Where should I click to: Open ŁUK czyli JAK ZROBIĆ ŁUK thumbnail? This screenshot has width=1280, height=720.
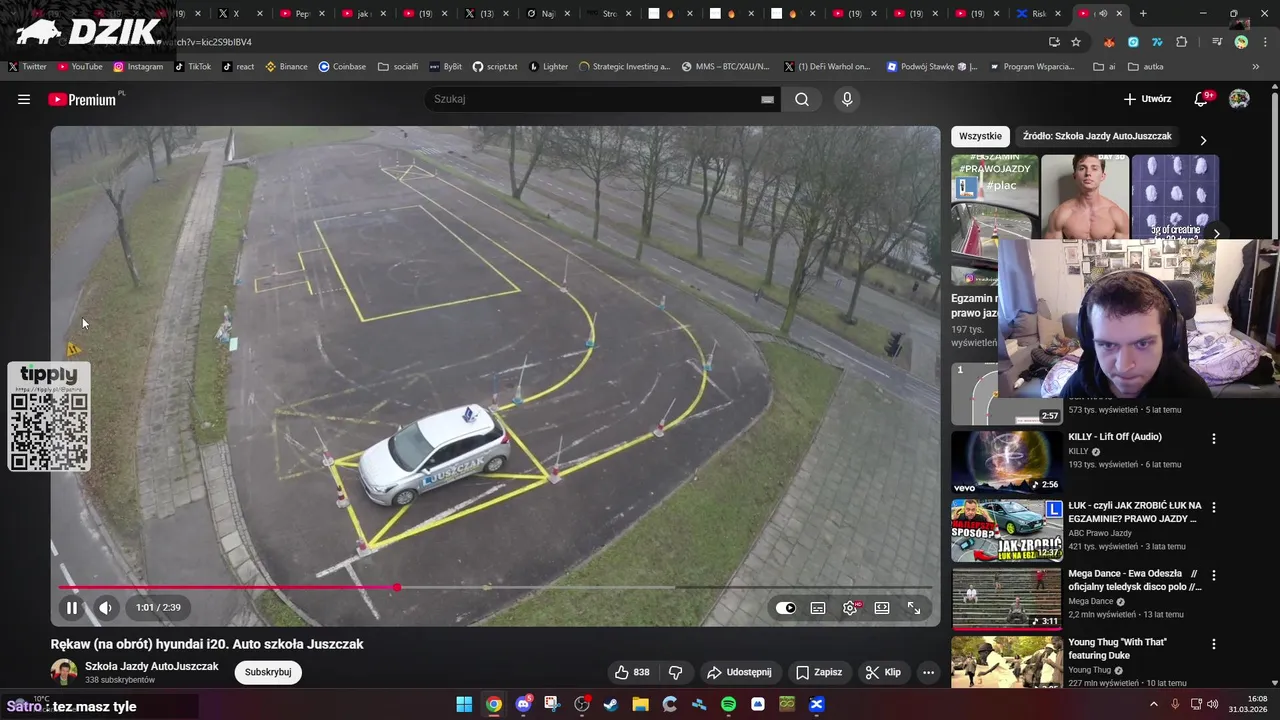(1006, 530)
